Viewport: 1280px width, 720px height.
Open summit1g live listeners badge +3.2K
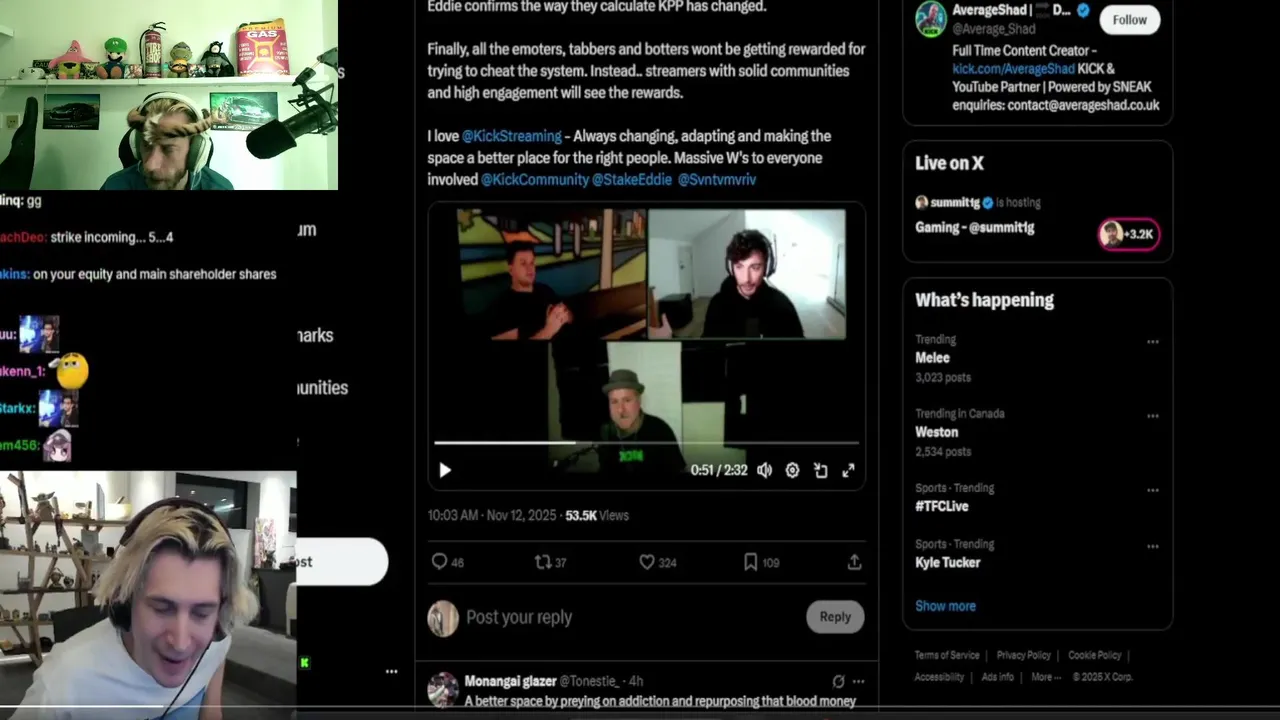tap(1129, 234)
